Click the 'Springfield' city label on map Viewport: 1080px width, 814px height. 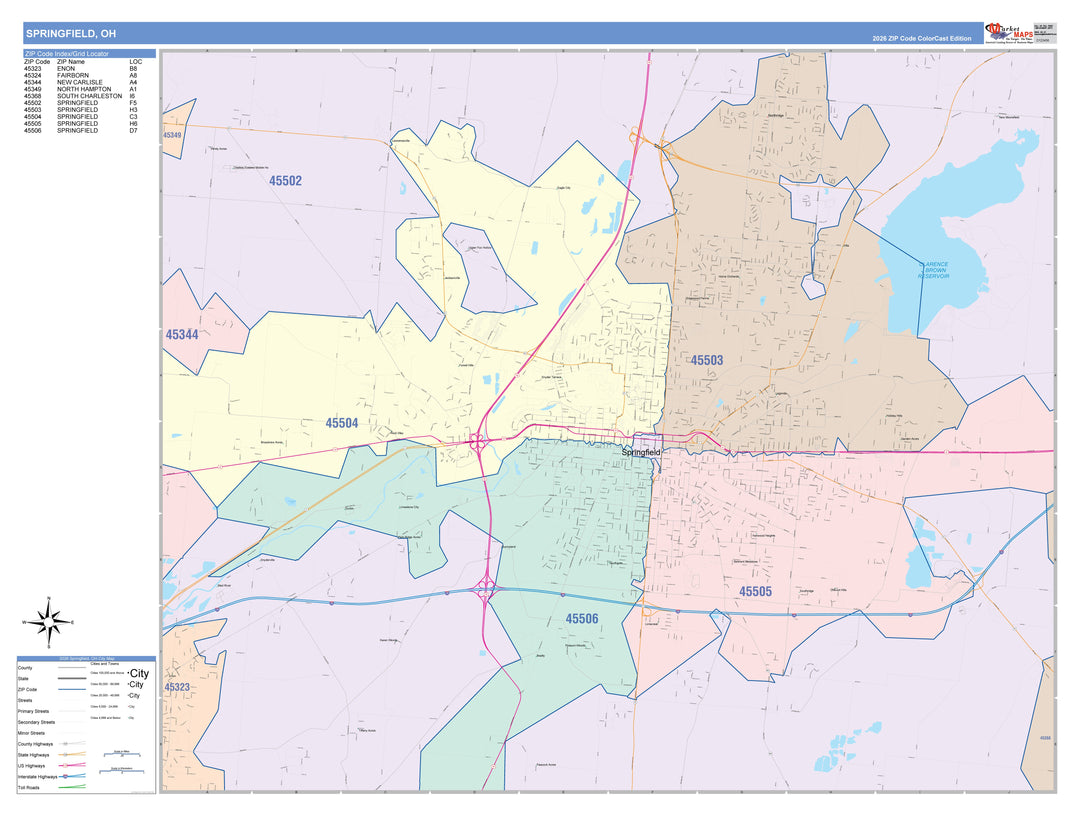[x=641, y=452]
